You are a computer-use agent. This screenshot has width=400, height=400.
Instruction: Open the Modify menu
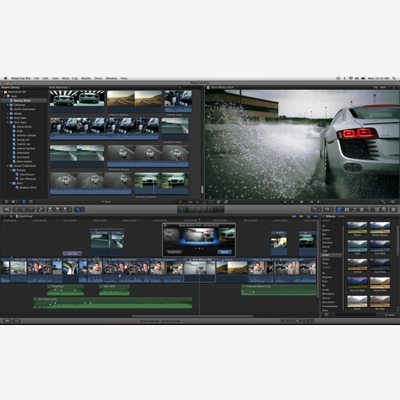86,78
